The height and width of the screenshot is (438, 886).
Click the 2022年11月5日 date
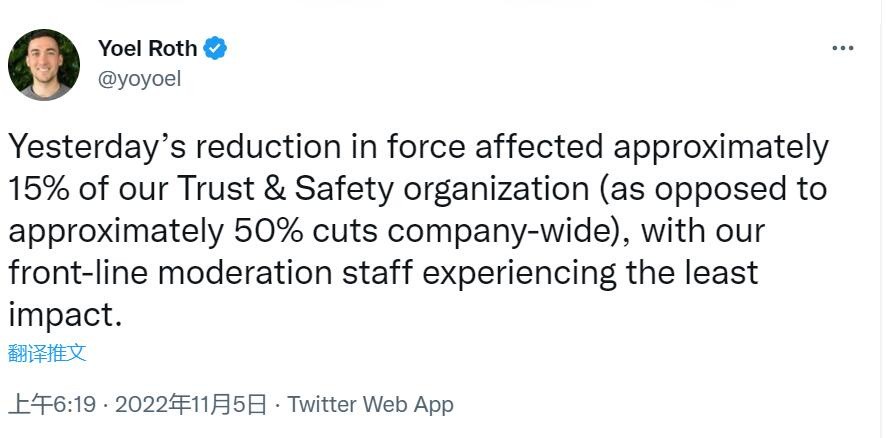[191, 405]
